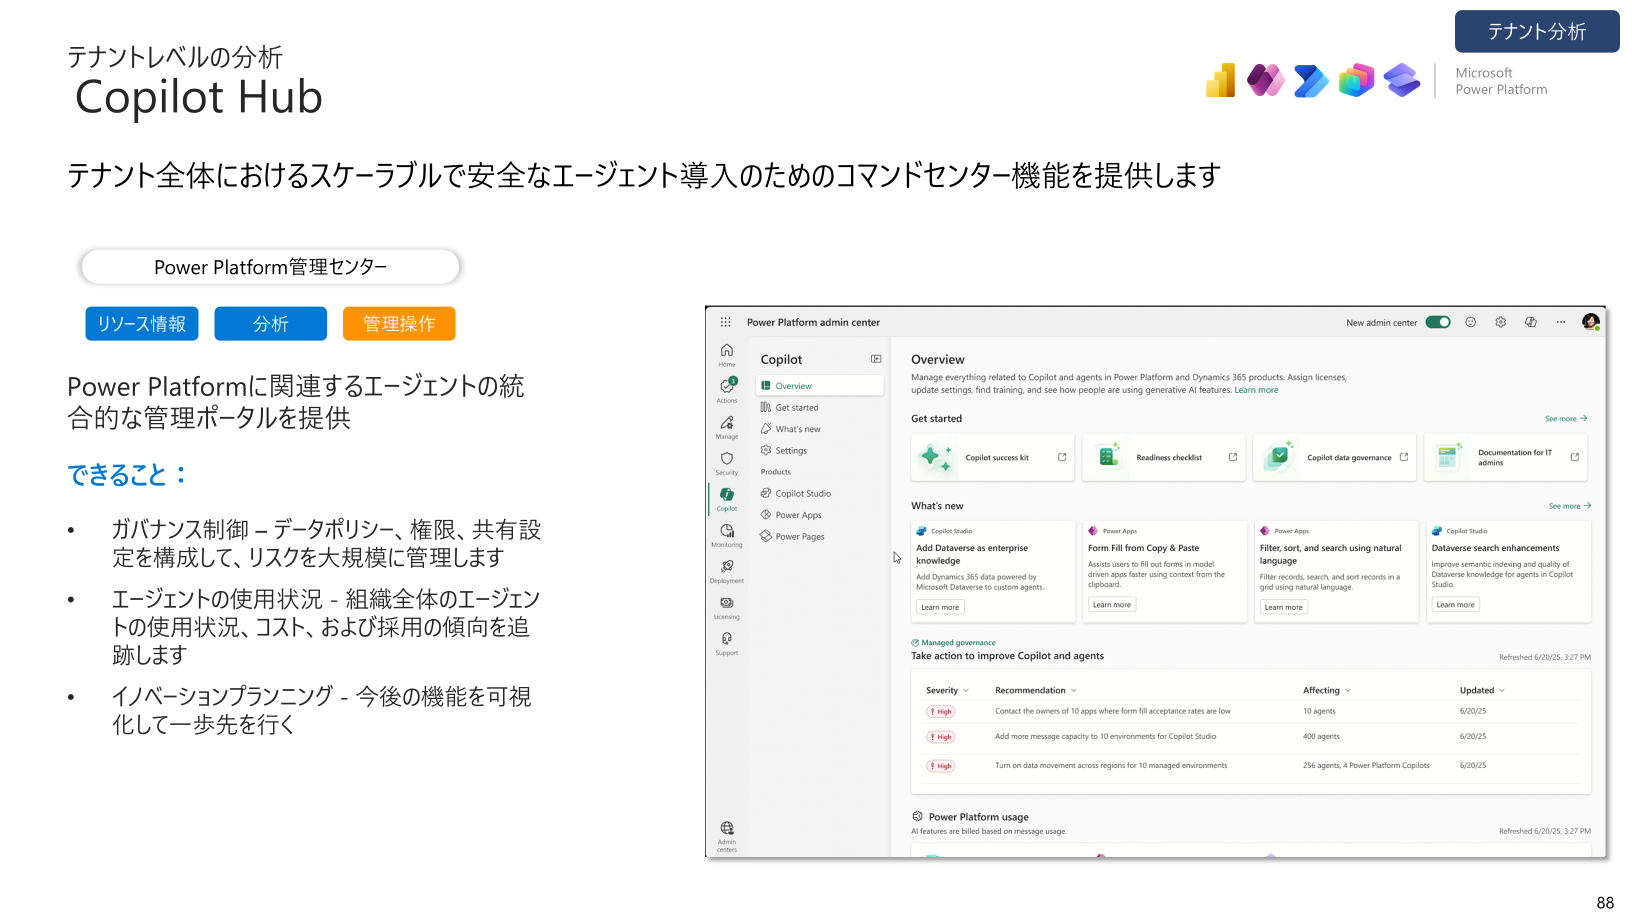Screen dimensions: 1632x918
Task: Open the user profile avatar
Action: [x=1591, y=321]
